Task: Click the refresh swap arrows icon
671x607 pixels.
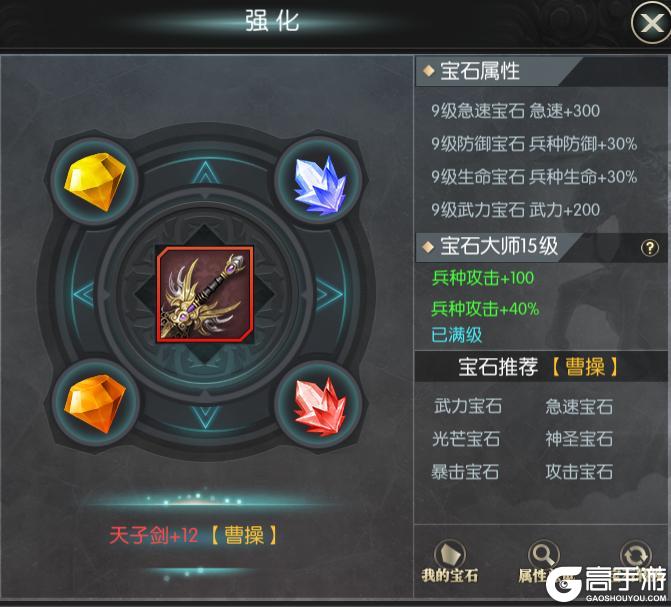Action: 636,556
